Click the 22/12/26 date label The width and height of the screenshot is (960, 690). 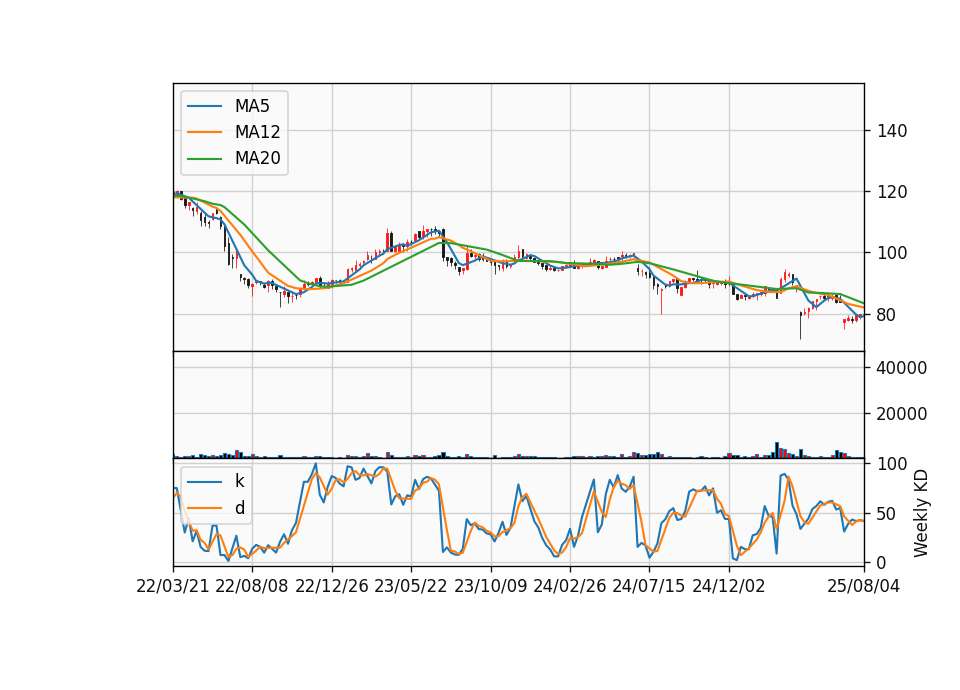pos(332,586)
